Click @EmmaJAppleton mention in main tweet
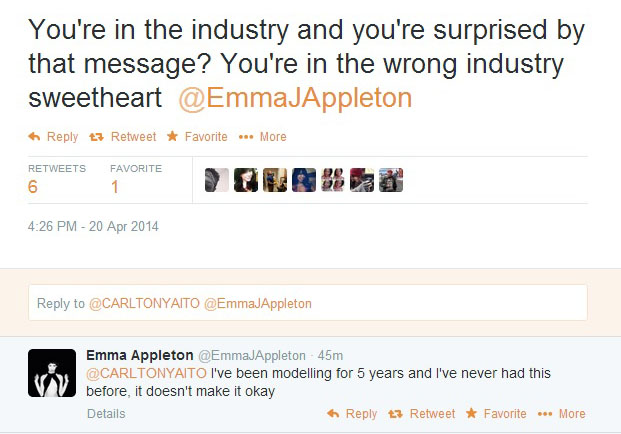The width and height of the screenshot is (621, 434). (295, 98)
